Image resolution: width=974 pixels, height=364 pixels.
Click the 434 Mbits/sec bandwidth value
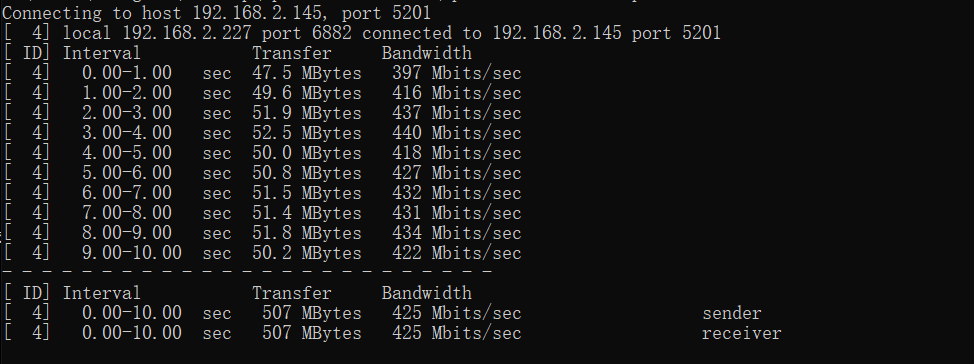(x=457, y=233)
